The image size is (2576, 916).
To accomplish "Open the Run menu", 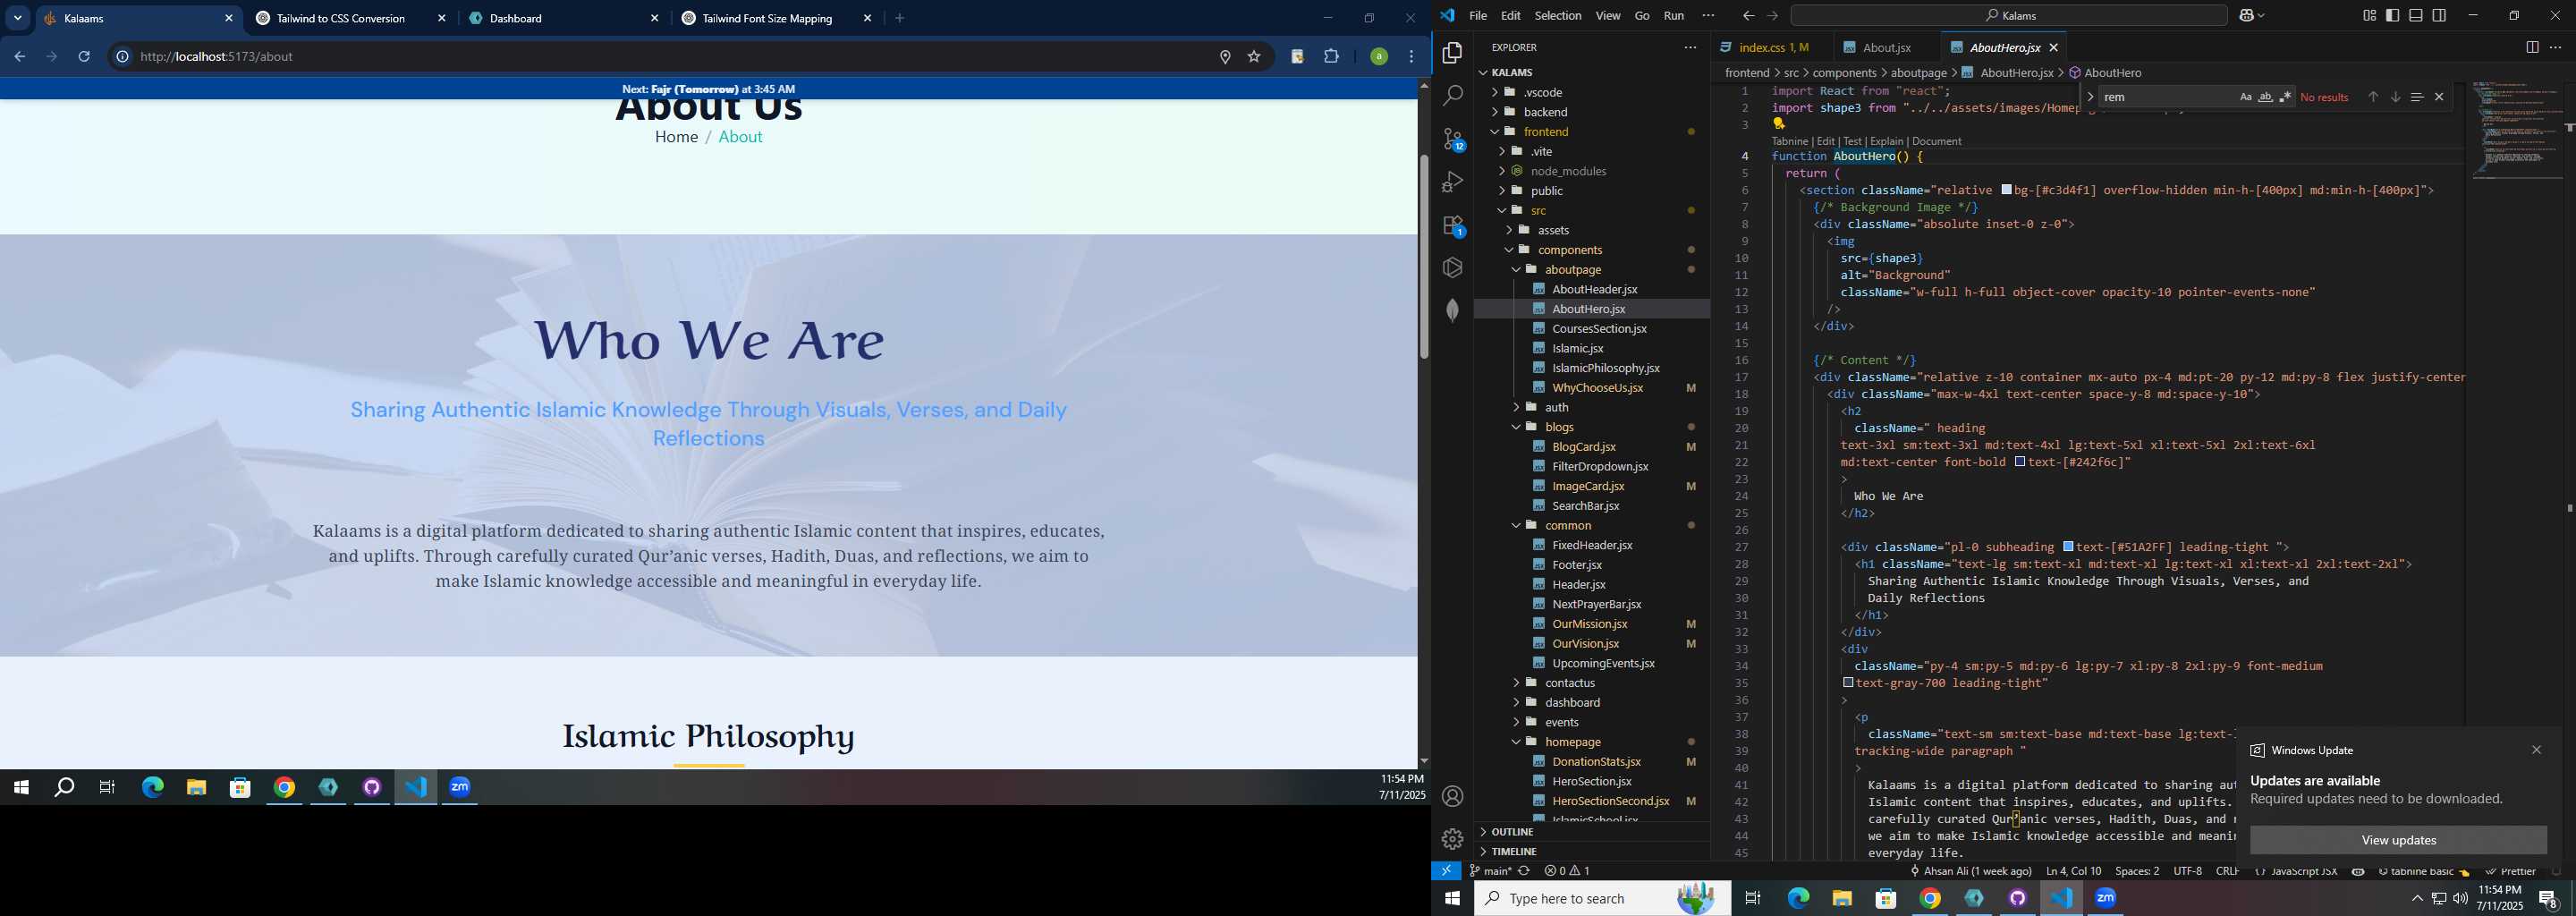I will [1673, 16].
